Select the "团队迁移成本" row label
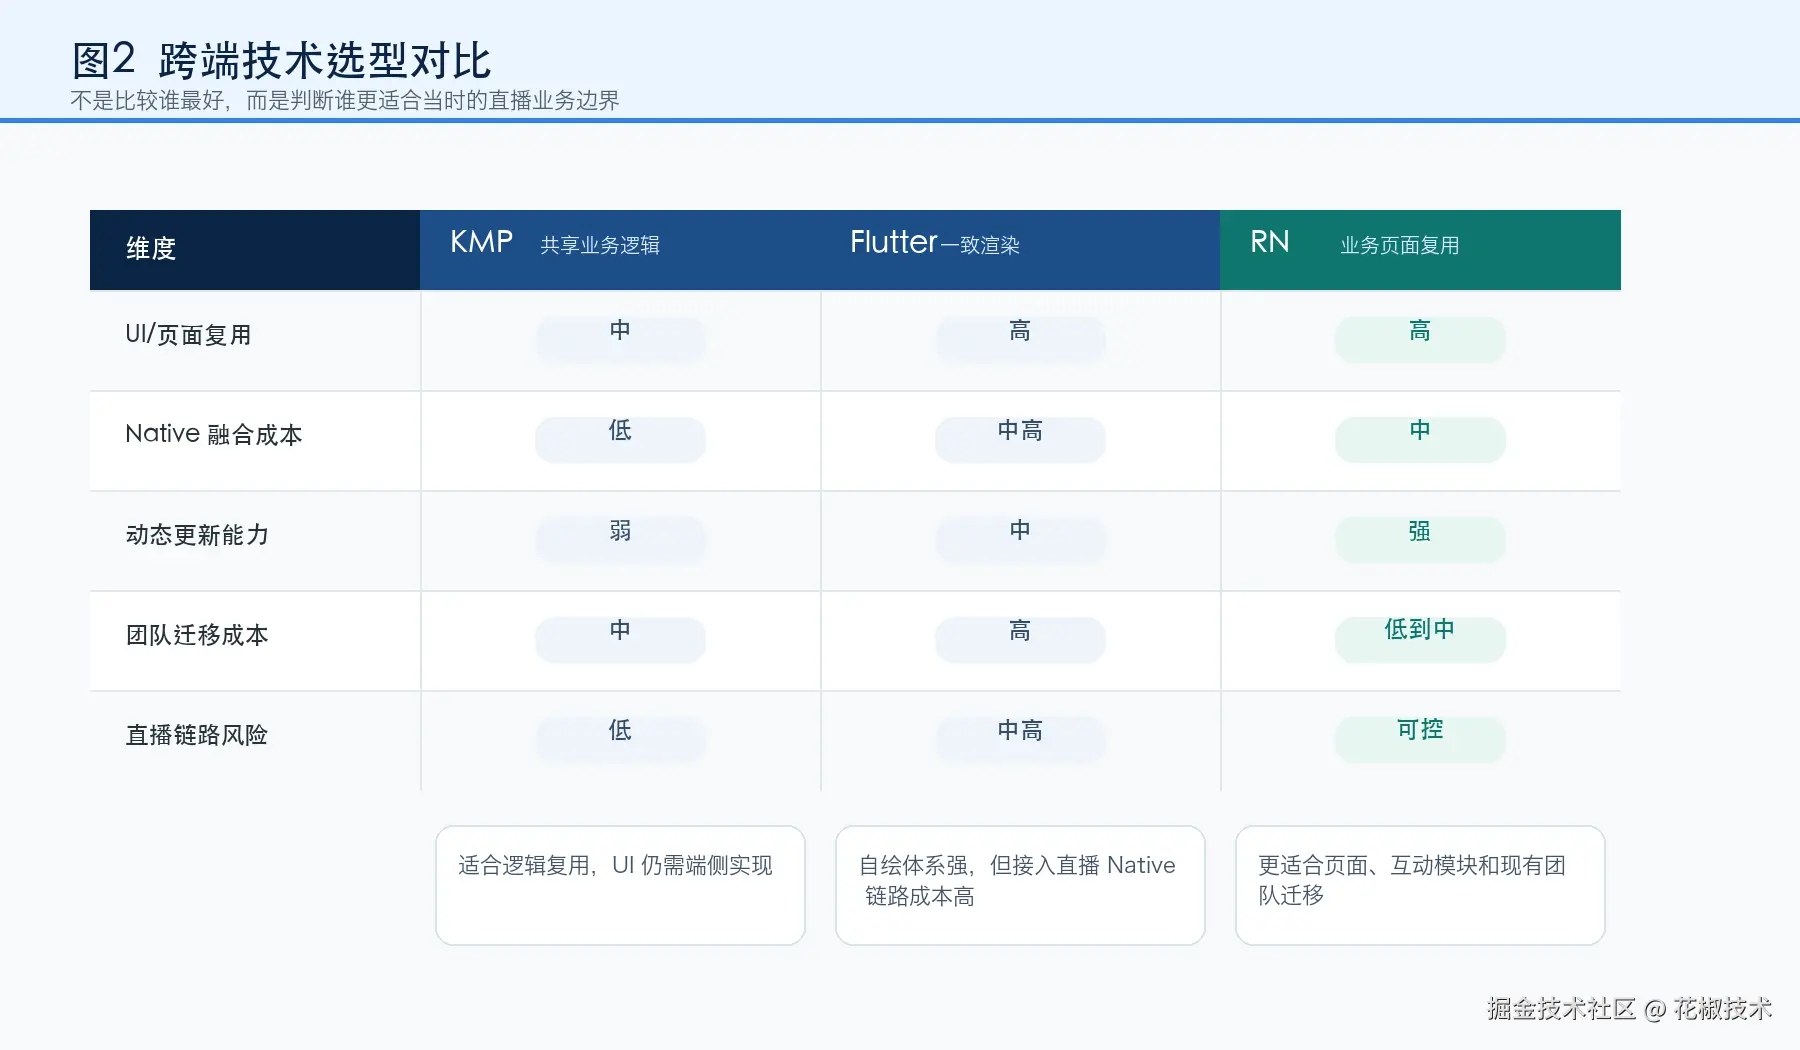The image size is (1800, 1050). 197,635
